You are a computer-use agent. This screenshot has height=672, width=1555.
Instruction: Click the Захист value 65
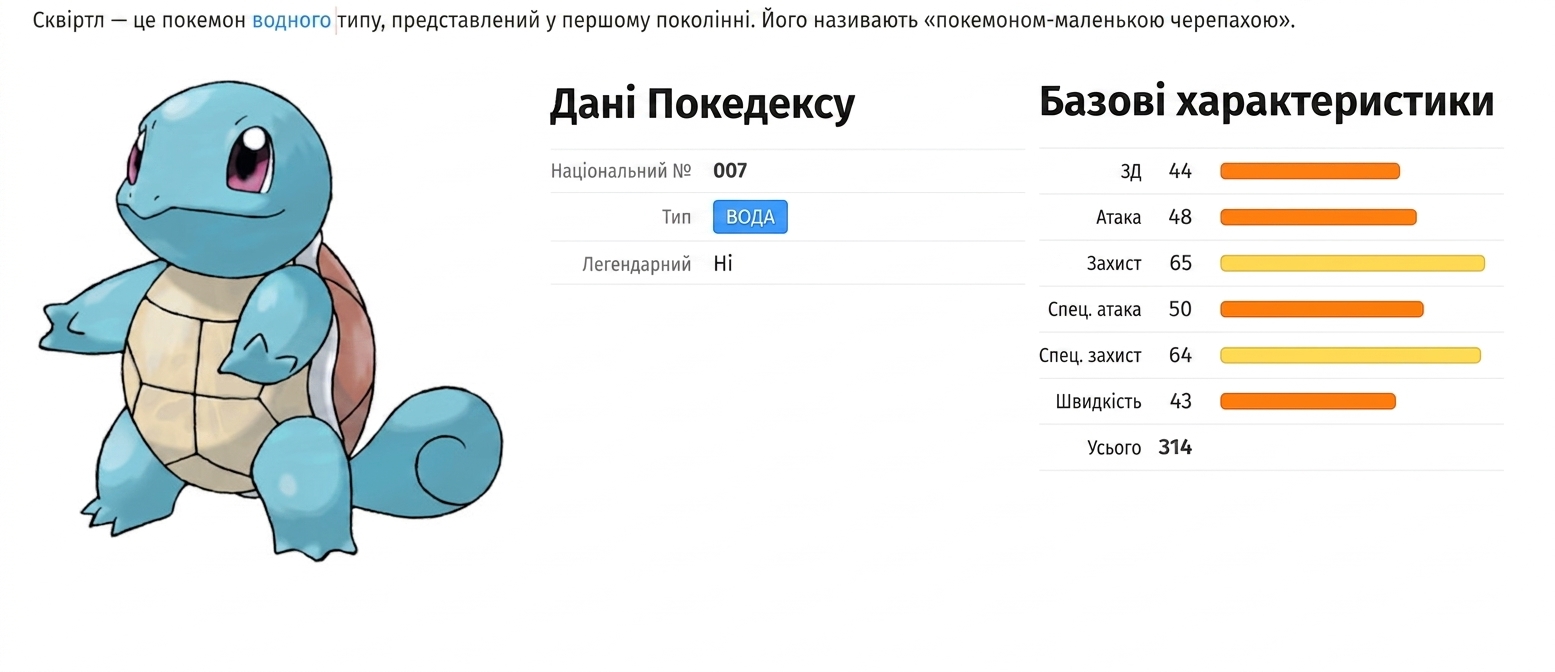pos(1180,263)
